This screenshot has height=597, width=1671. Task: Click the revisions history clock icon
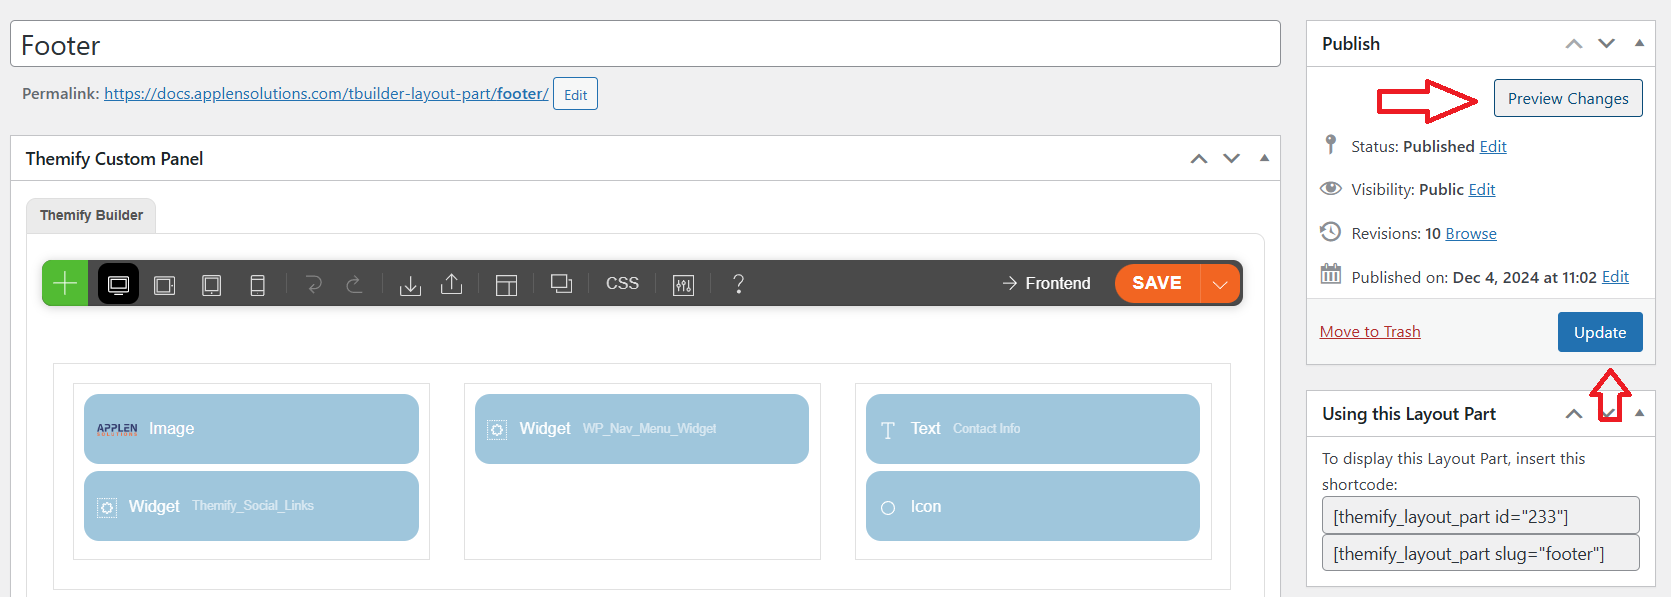(x=1330, y=232)
